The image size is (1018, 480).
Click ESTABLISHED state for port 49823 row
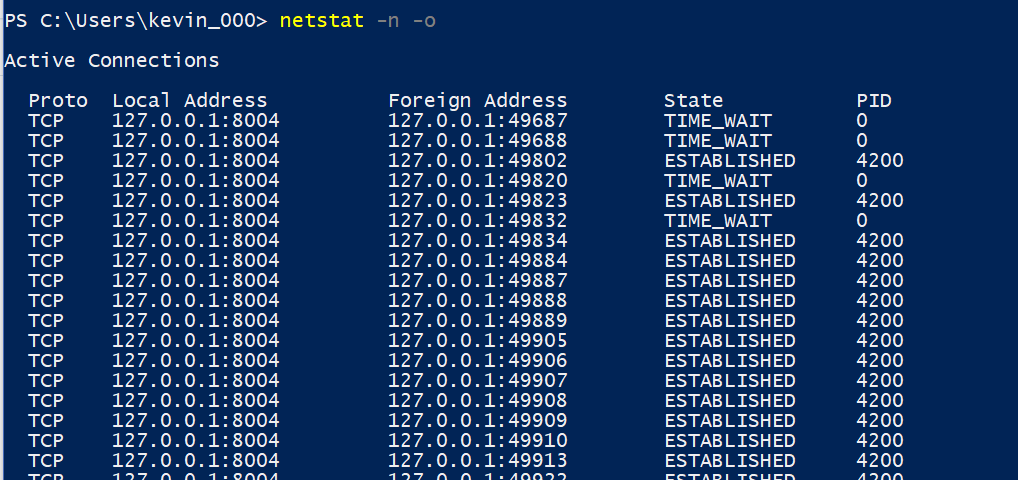coord(729,201)
